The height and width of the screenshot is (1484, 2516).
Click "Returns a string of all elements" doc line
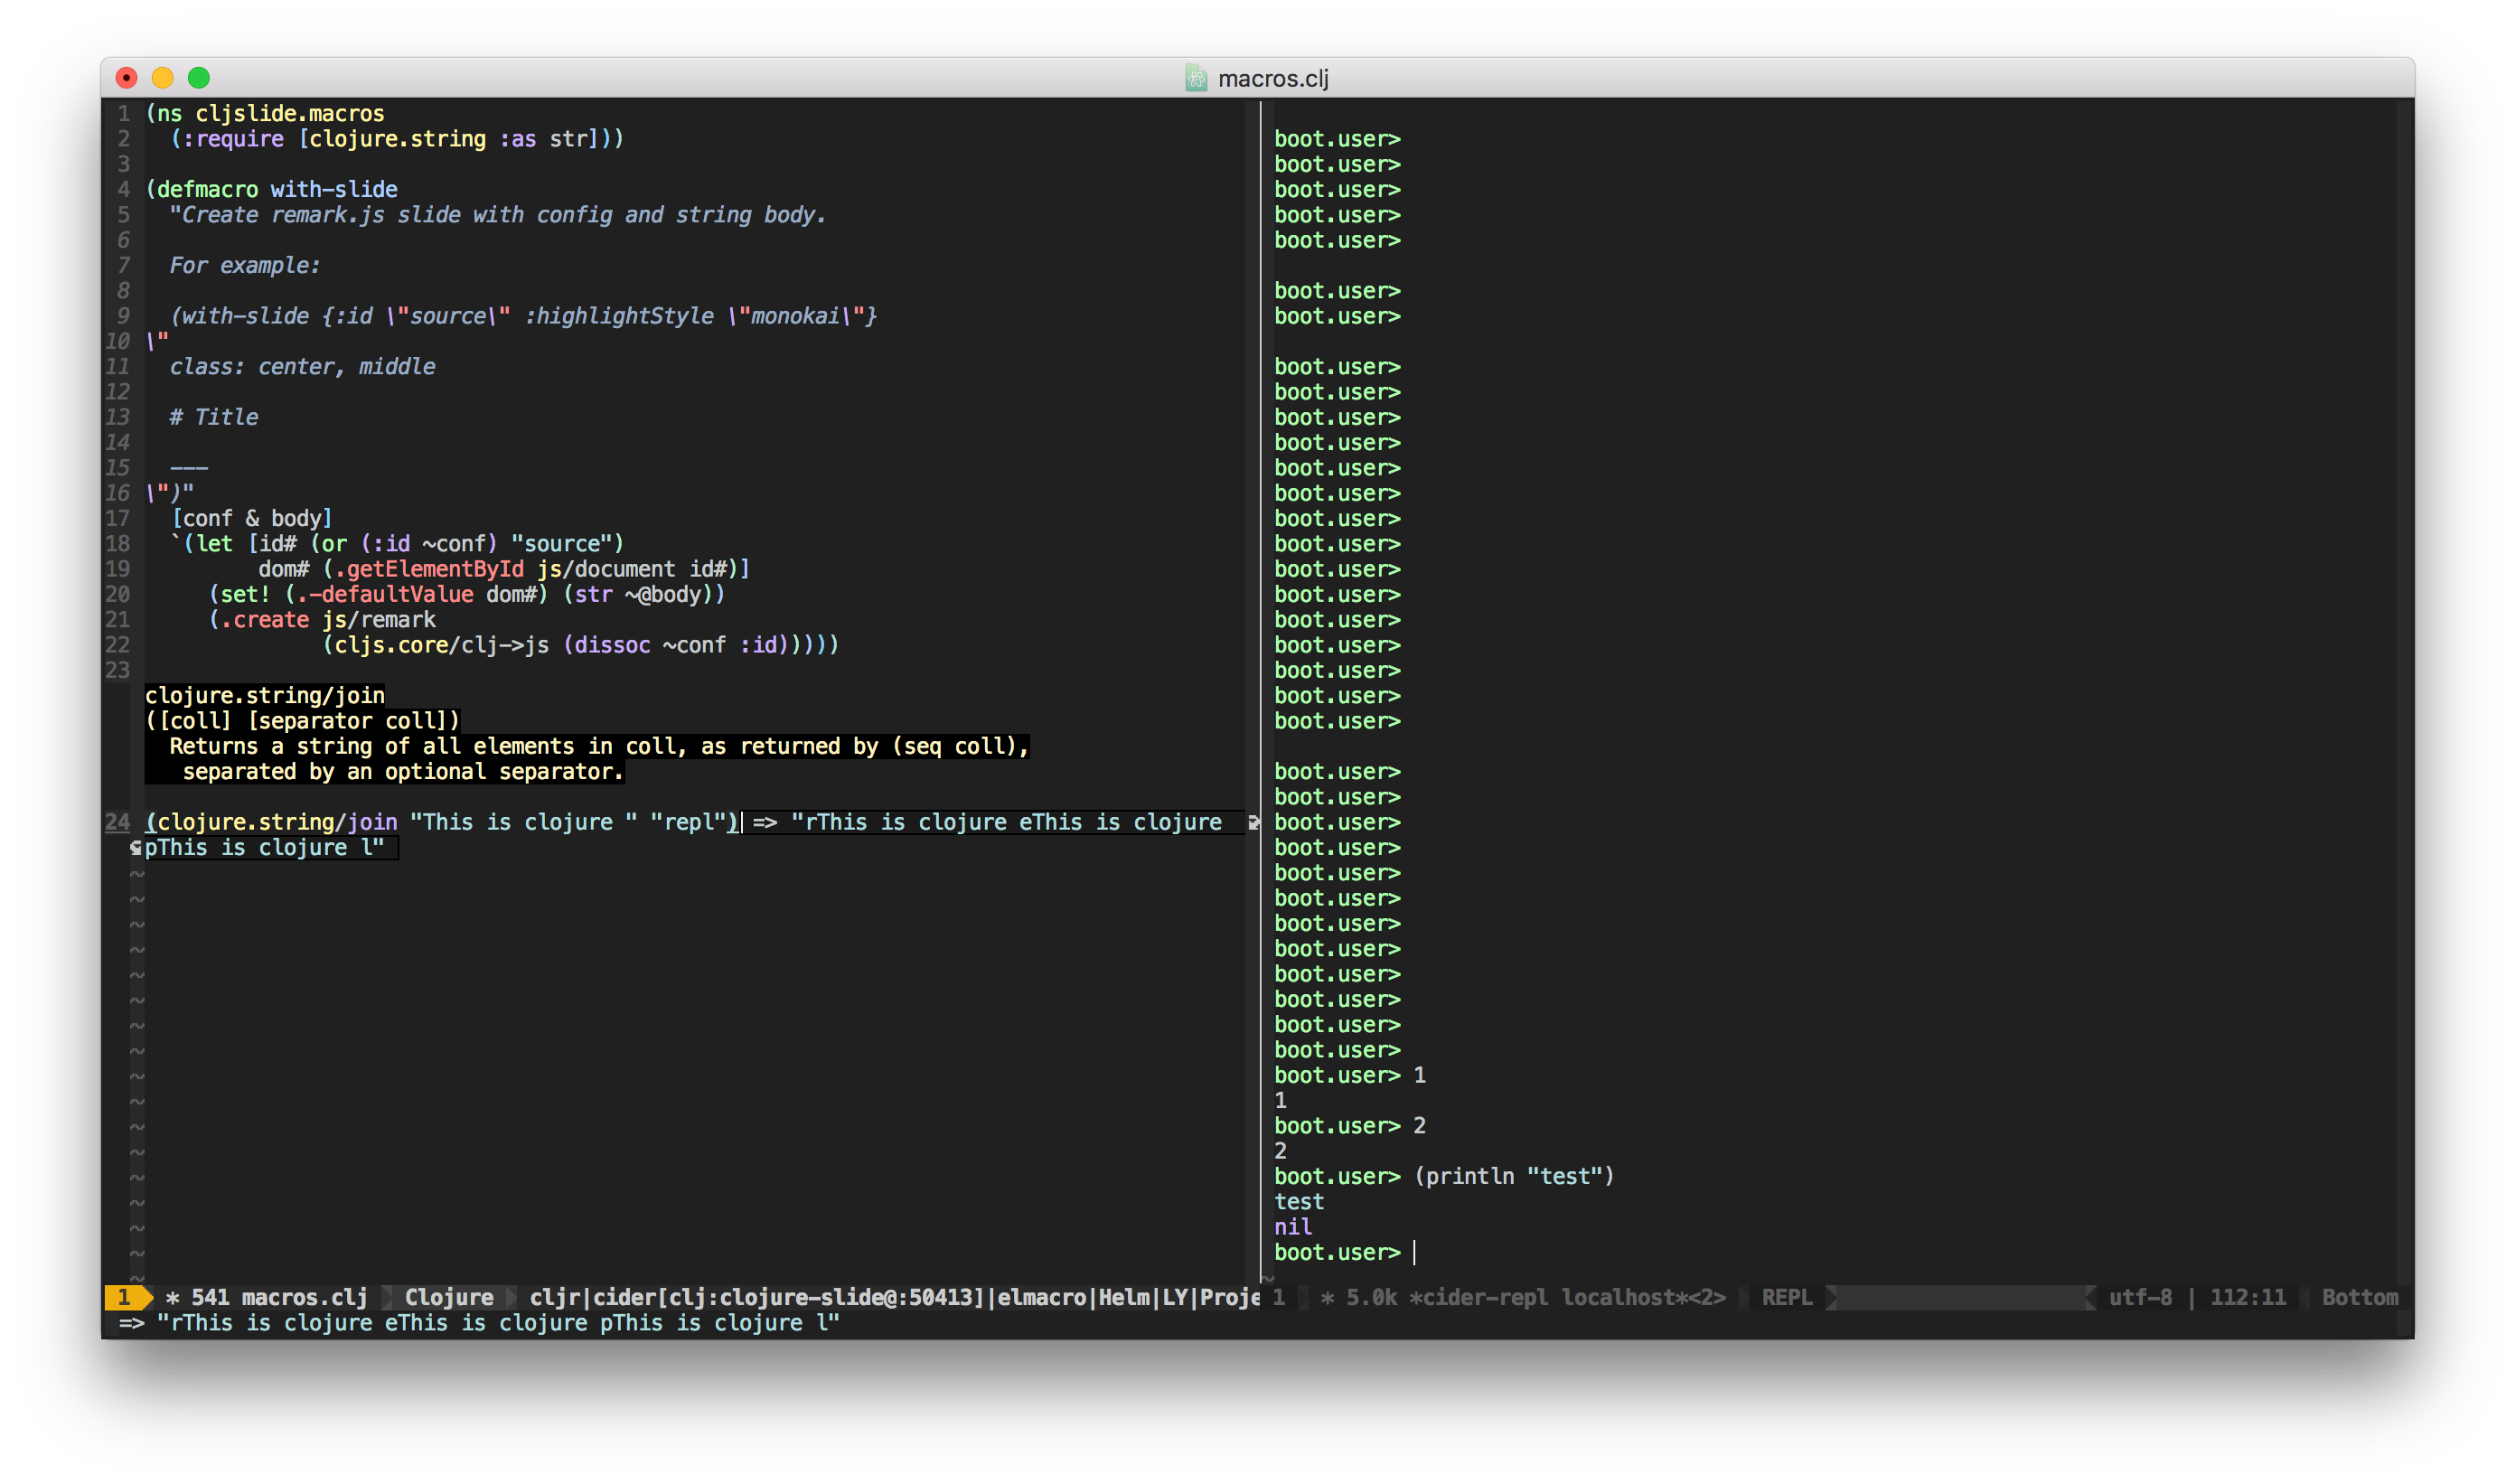point(599,746)
